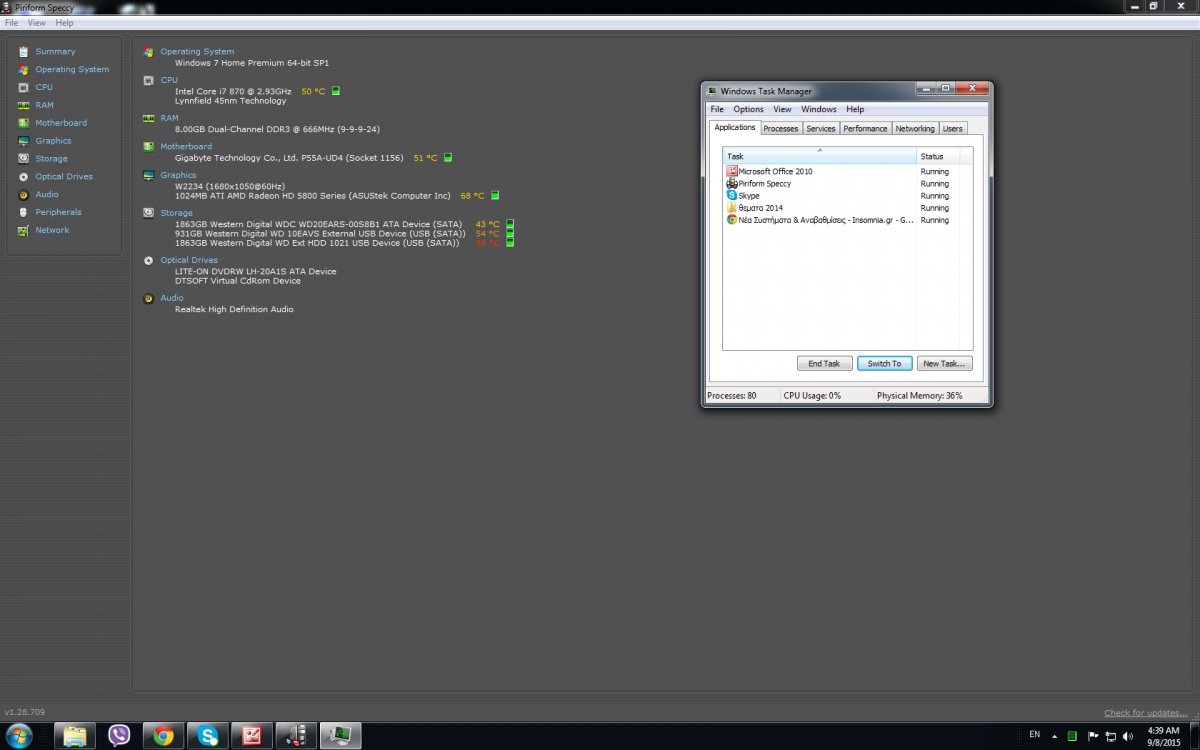
Task: Open Google Chrome from the taskbar
Action: coord(164,736)
